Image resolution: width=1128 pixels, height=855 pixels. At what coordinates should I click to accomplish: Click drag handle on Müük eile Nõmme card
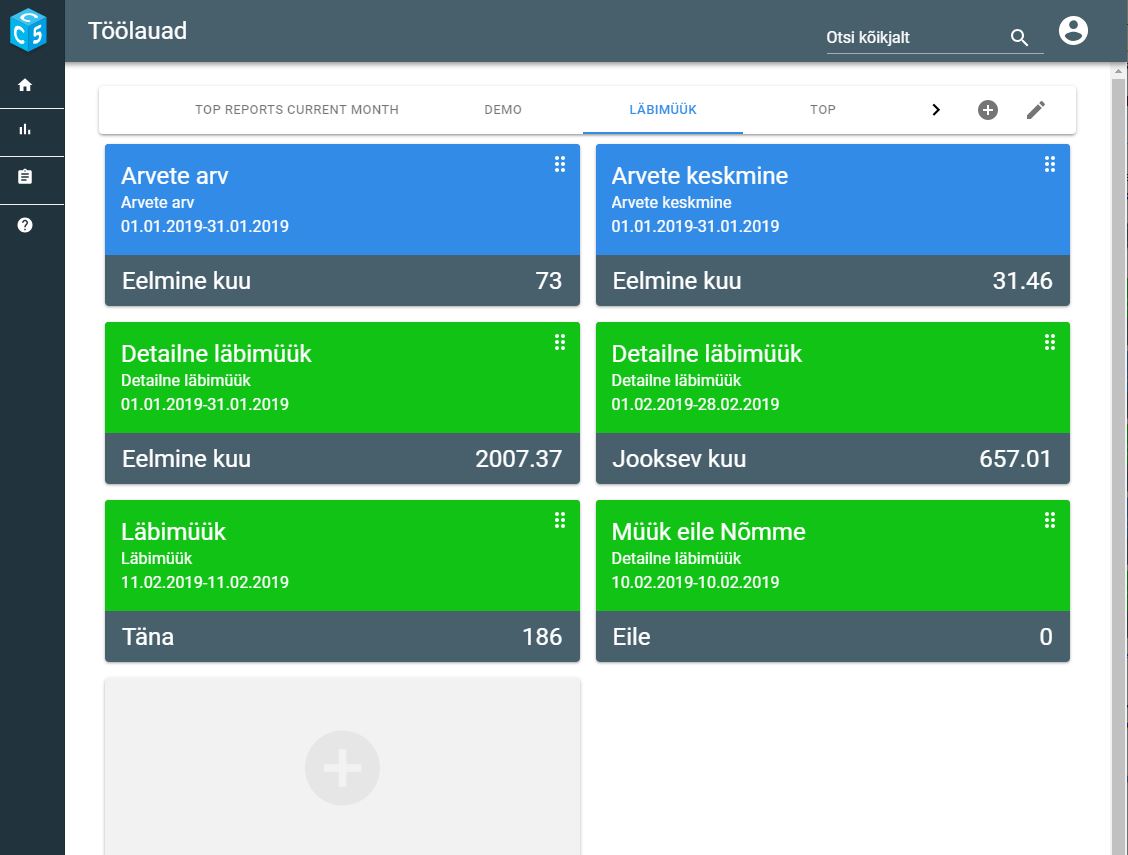[1050, 520]
